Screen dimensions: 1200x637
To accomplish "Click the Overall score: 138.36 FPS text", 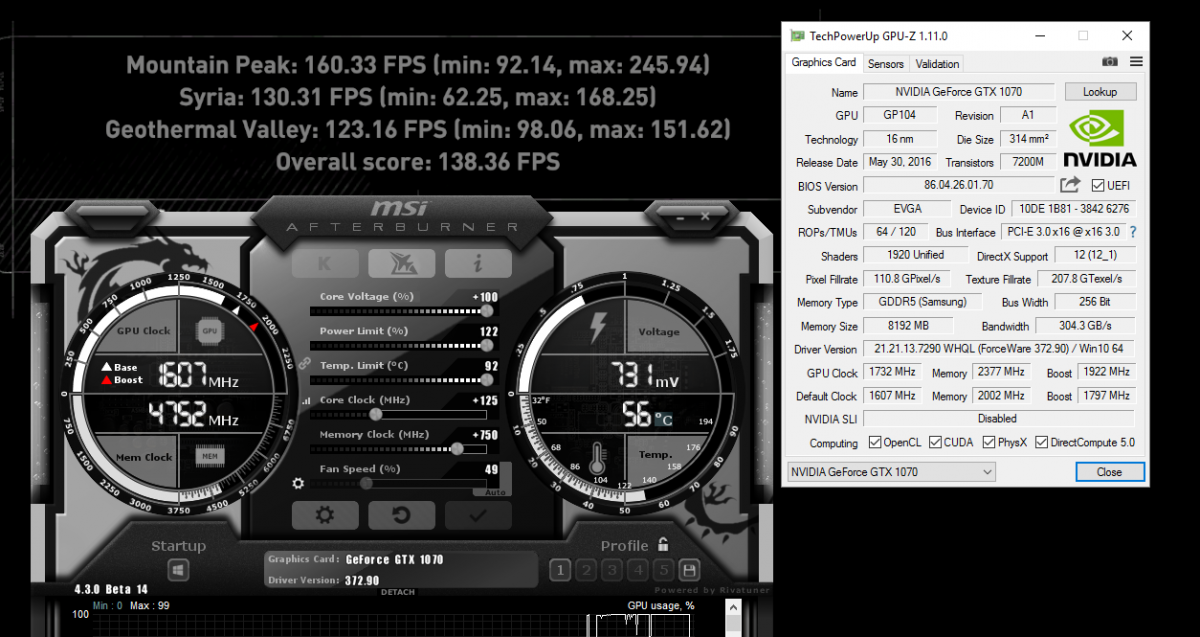I will (418, 161).
